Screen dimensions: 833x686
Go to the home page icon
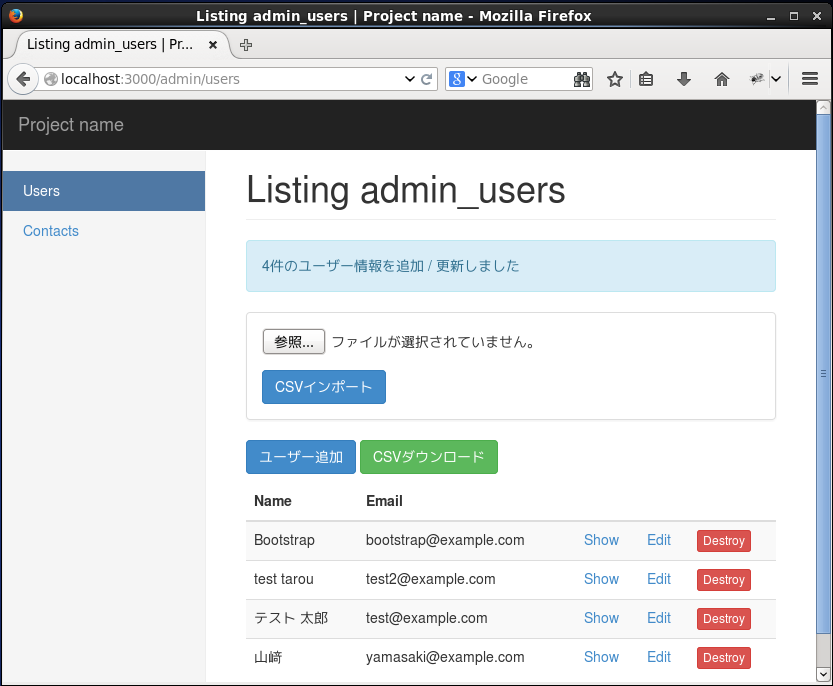721,79
